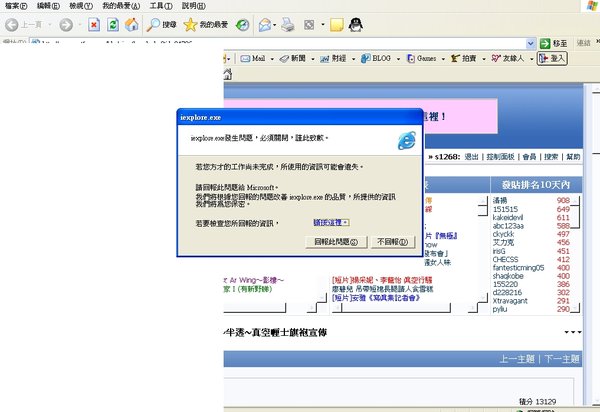Open the 說明(H) Help menu
600x412 pixels.
(194, 6)
